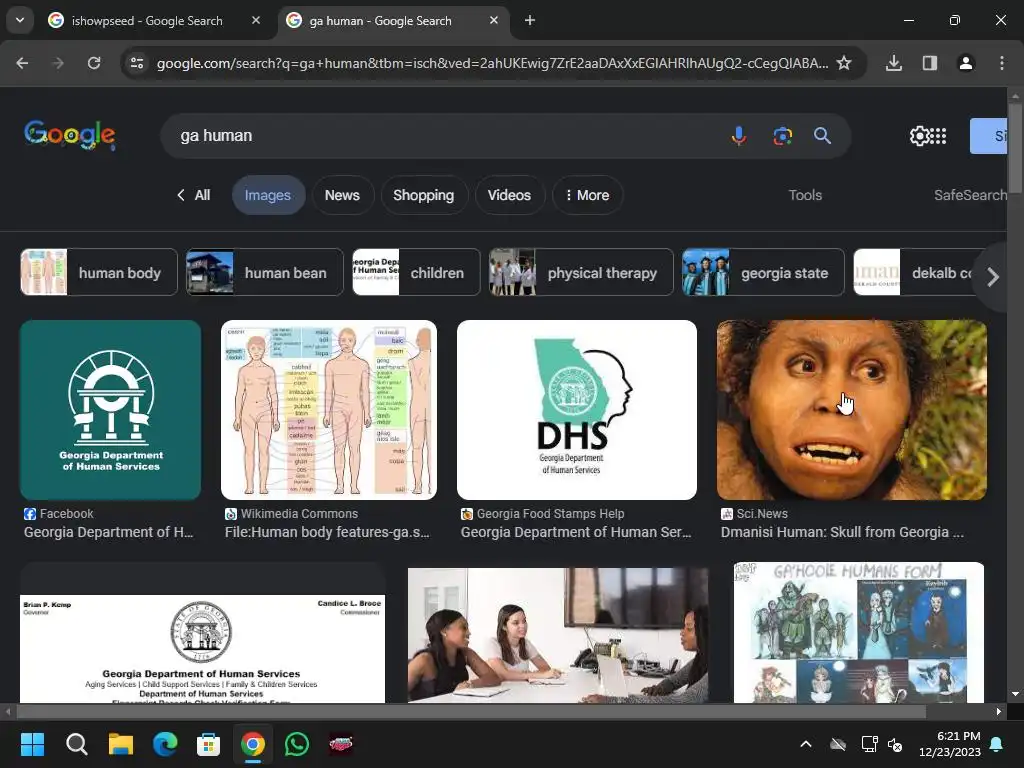Click the Google logo
Viewport: 1024px width, 768px height.
(x=70, y=135)
